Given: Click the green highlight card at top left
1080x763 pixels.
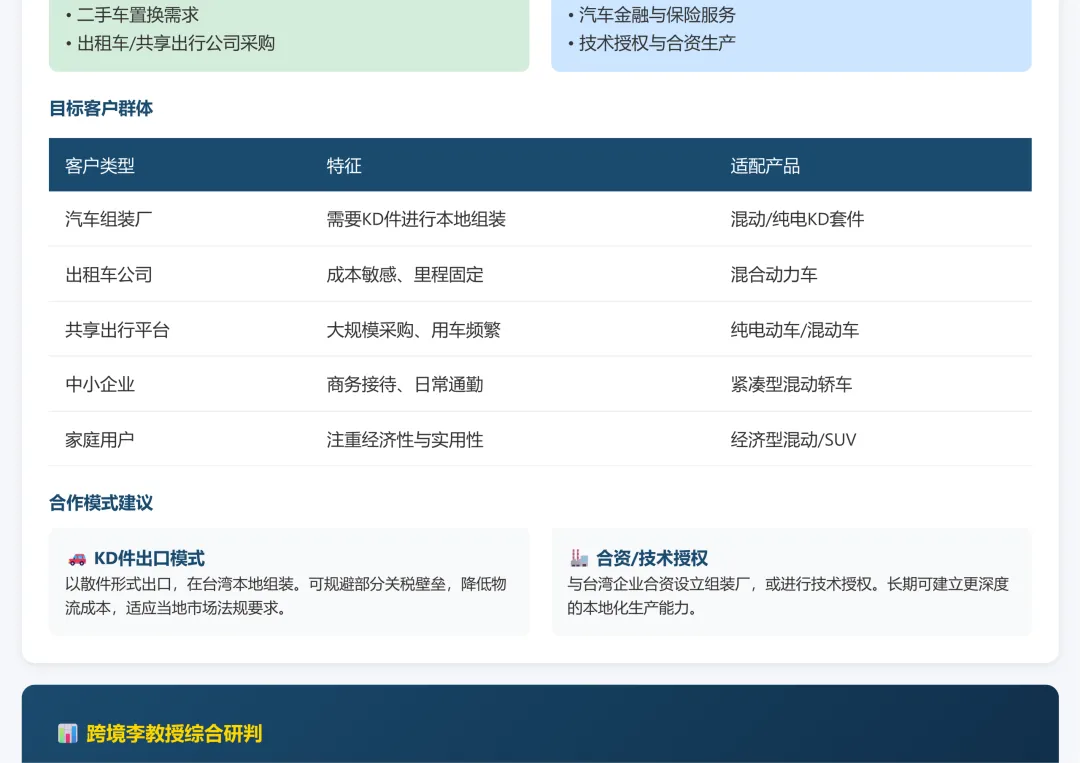Looking at the screenshot, I should coord(289,30).
